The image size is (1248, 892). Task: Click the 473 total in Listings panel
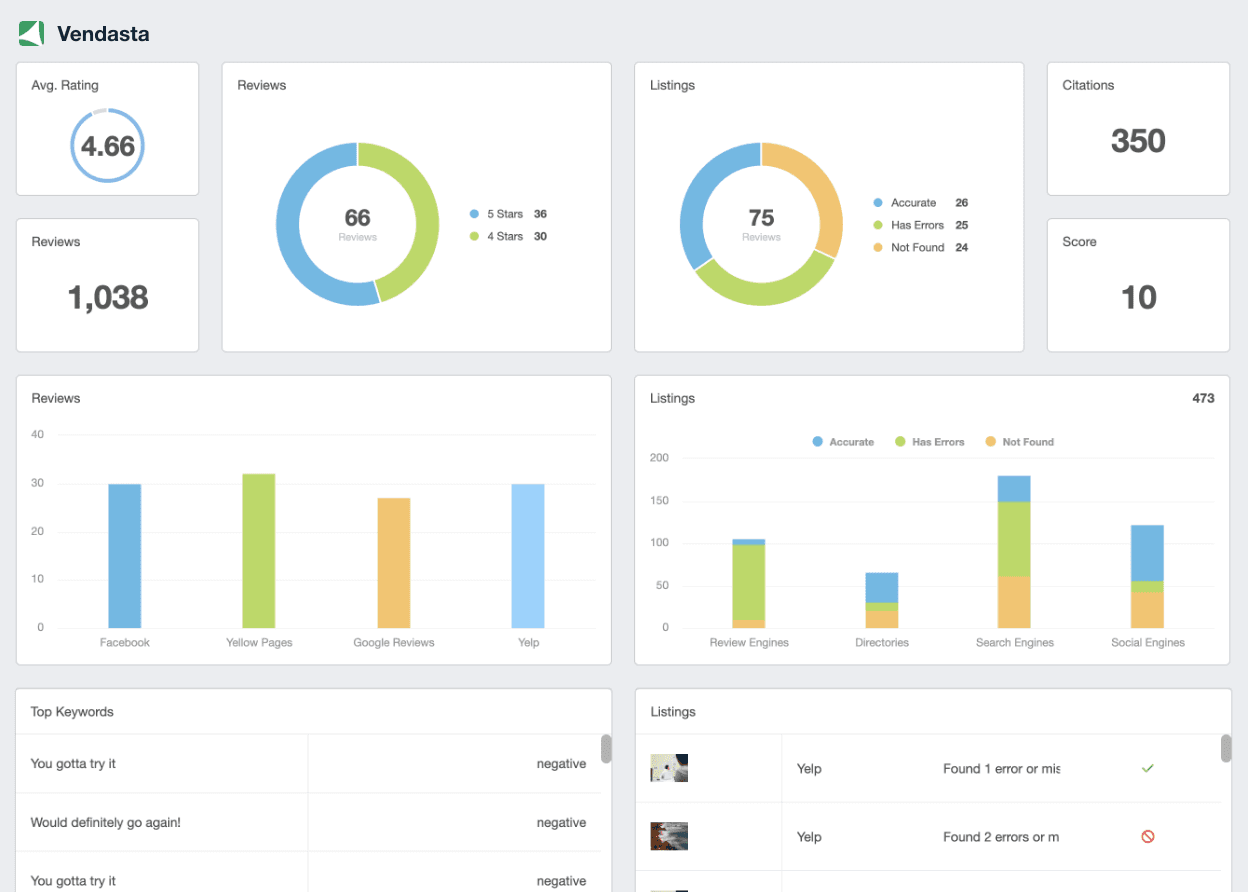point(1203,398)
